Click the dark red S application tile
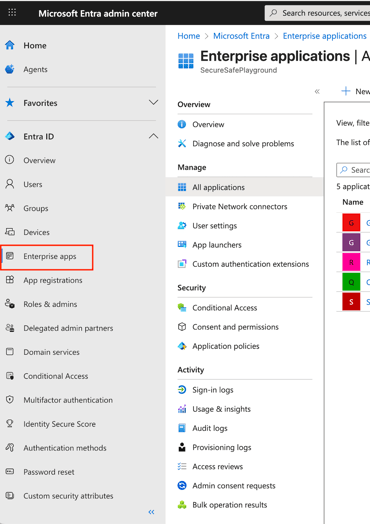The image size is (370, 524). pos(351,301)
